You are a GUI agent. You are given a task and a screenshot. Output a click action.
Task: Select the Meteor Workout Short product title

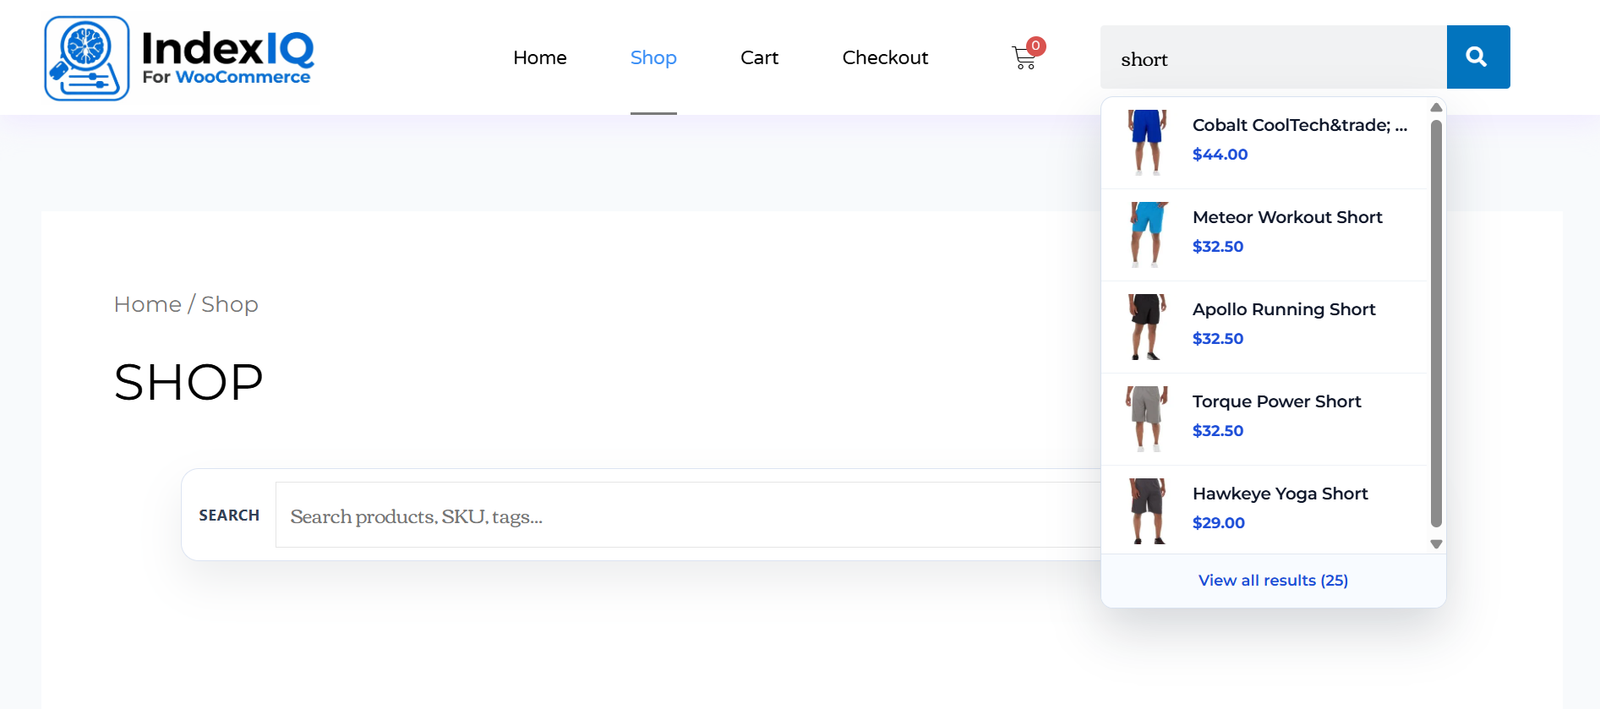tap(1287, 217)
